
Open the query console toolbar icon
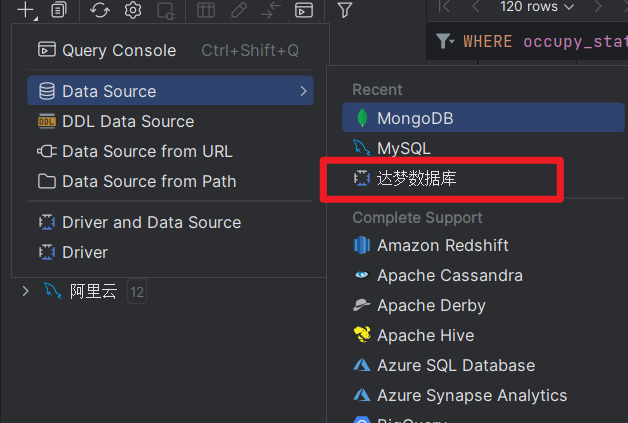304,10
